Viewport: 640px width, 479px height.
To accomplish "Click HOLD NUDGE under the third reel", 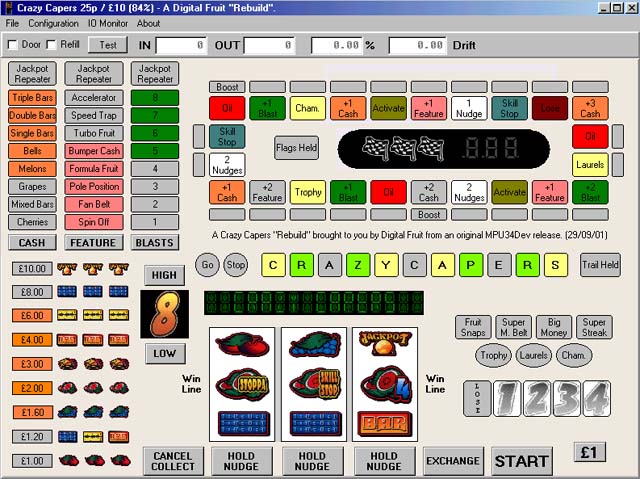I will click(x=384, y=461).
